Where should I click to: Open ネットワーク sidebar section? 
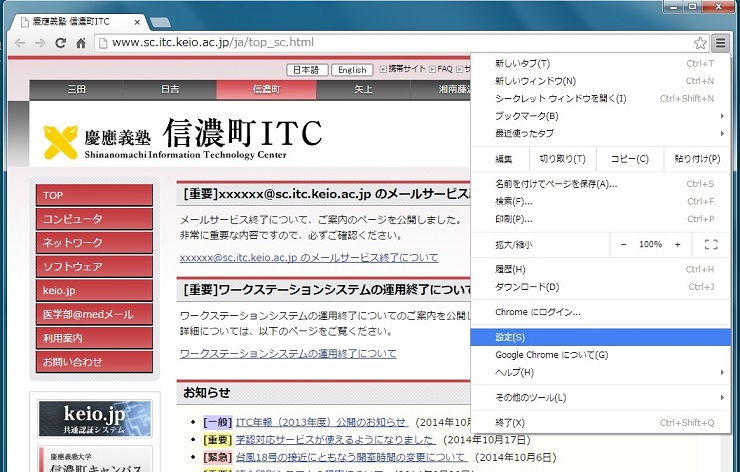pos(94,243)
